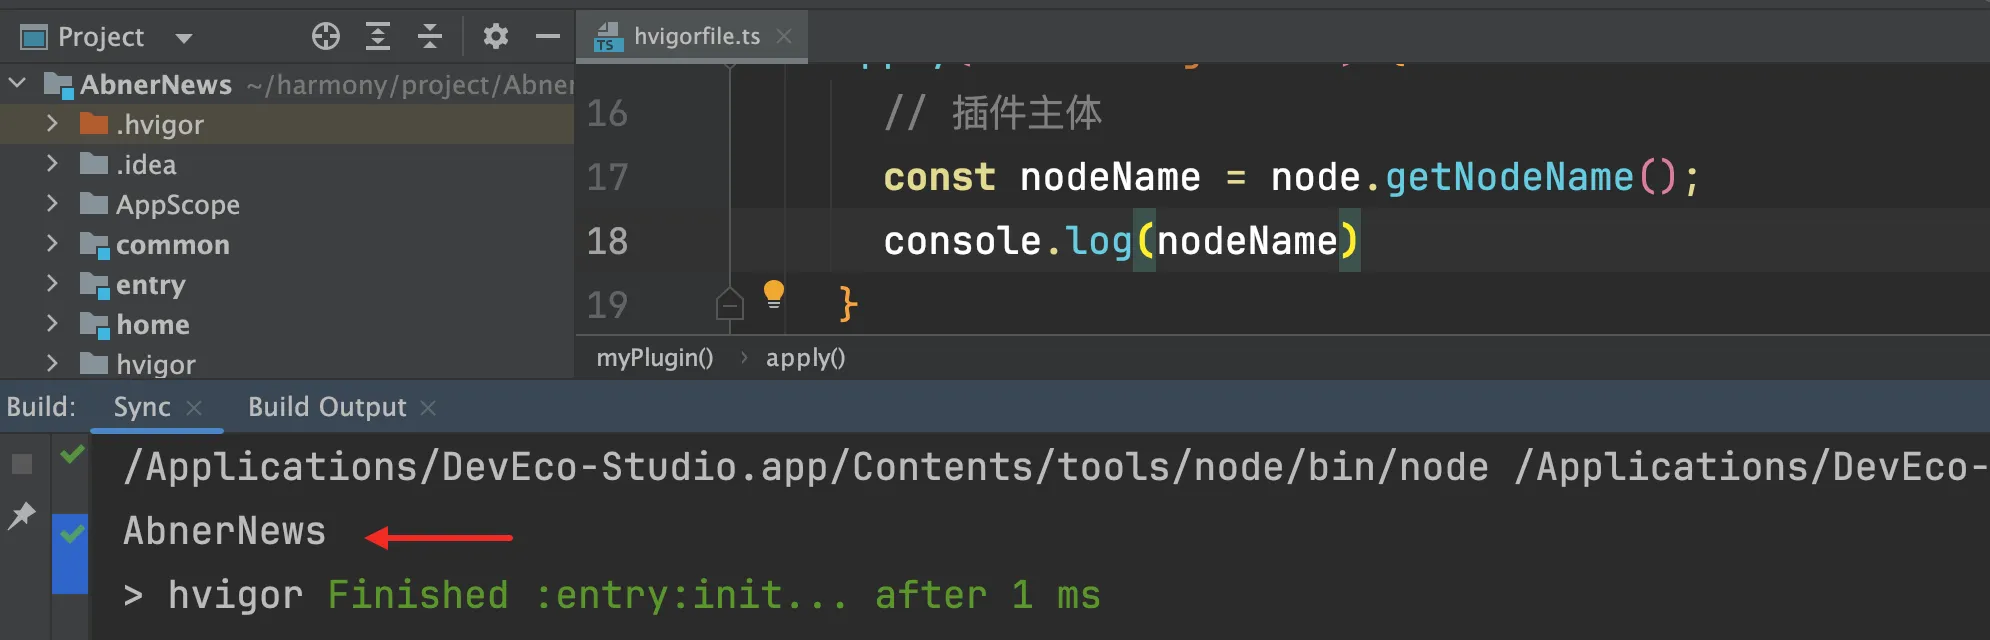
Task: Click the code fold marker on line 19
Action: [730, 303]
